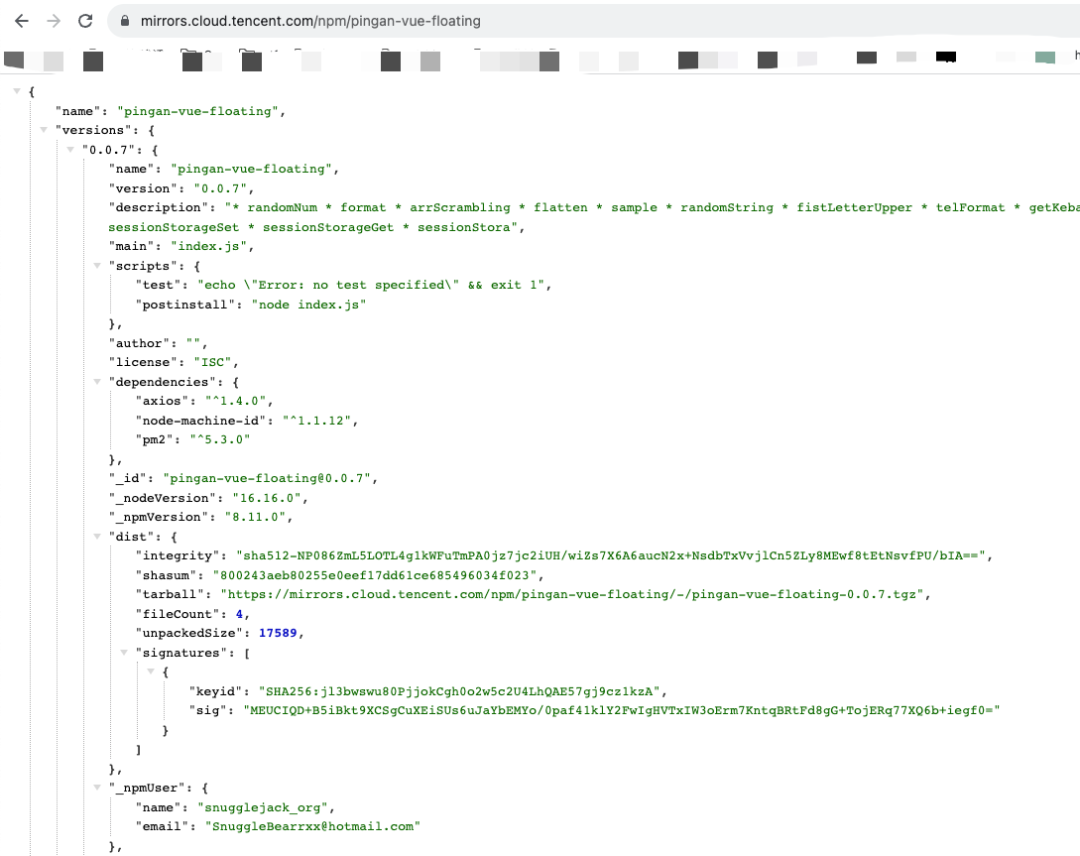Click the shasum hash value
The width and height of the screenshot is (1080, 856).
[375, 575]
